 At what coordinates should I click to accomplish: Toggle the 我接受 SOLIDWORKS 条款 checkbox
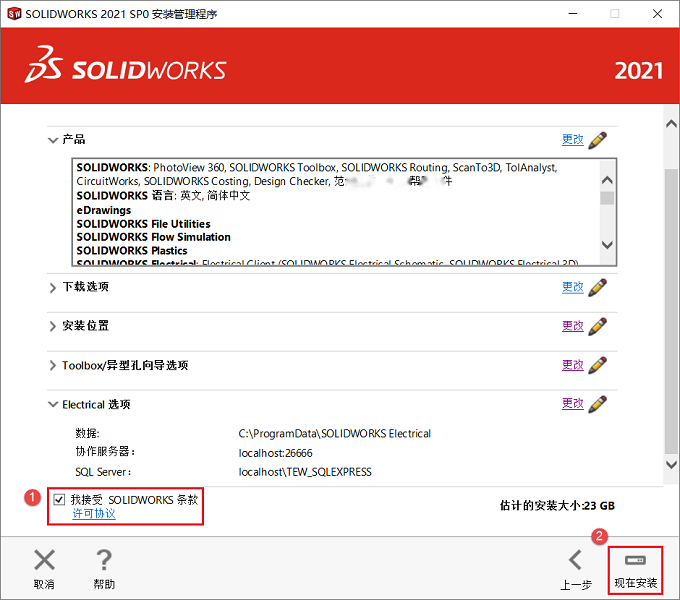pyautogui.click(x=59, y=499)
